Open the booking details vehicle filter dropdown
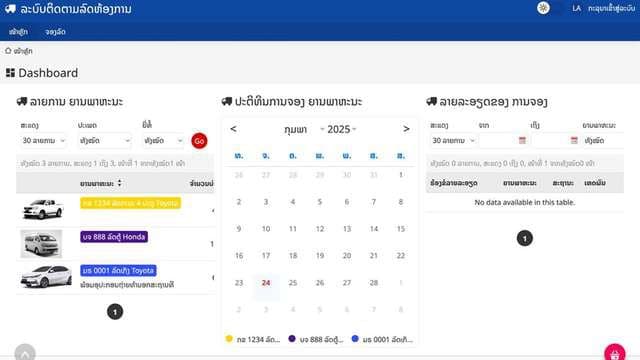The image size is (640, 360). 603,140
